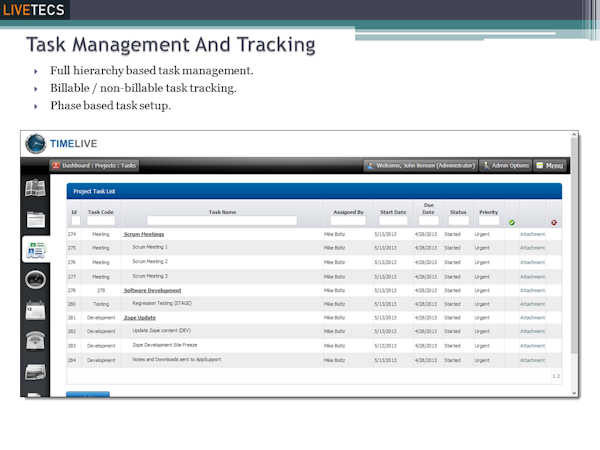
Task: Click the Start Date column header
Action: [x=393, y=212]
